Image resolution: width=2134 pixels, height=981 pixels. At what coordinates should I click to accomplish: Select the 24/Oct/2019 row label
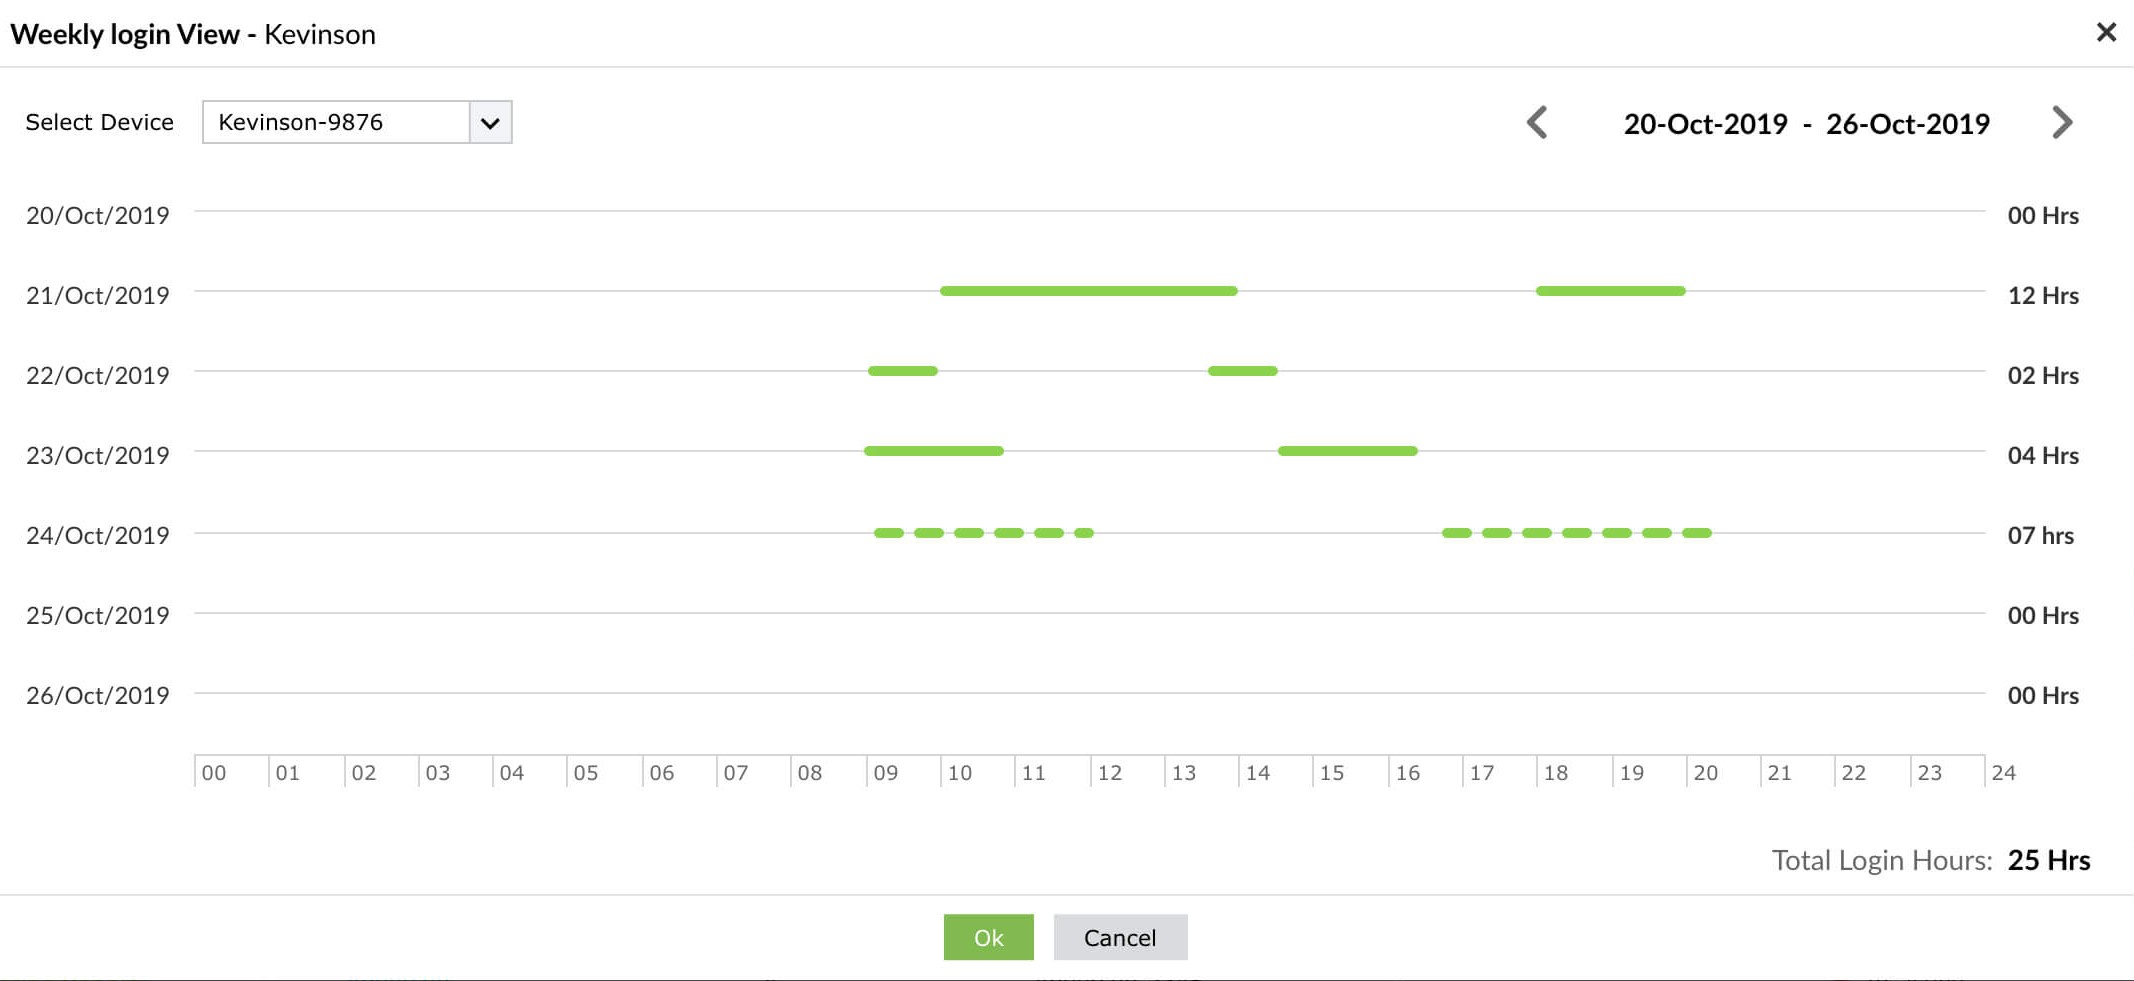coord(99,535)
